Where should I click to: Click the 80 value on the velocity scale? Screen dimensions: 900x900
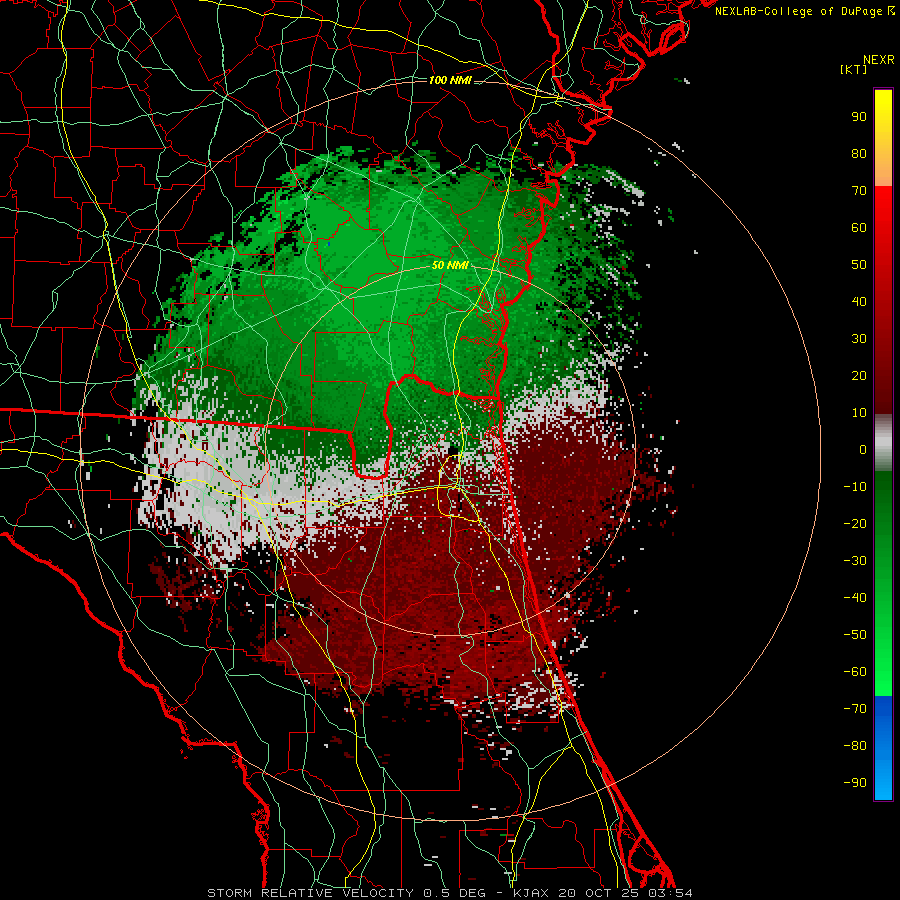click(x=859, y=154)
